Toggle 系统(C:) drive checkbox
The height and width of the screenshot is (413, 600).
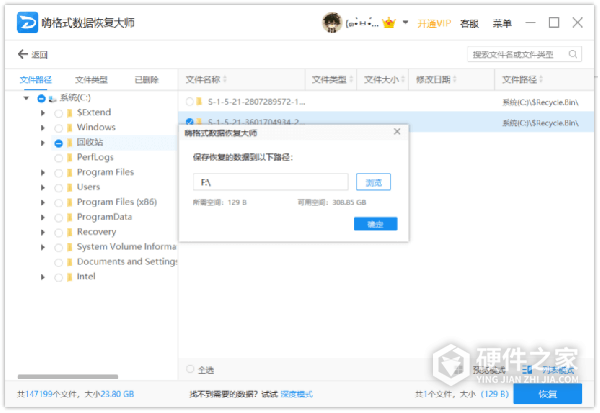tap(41, 98)
